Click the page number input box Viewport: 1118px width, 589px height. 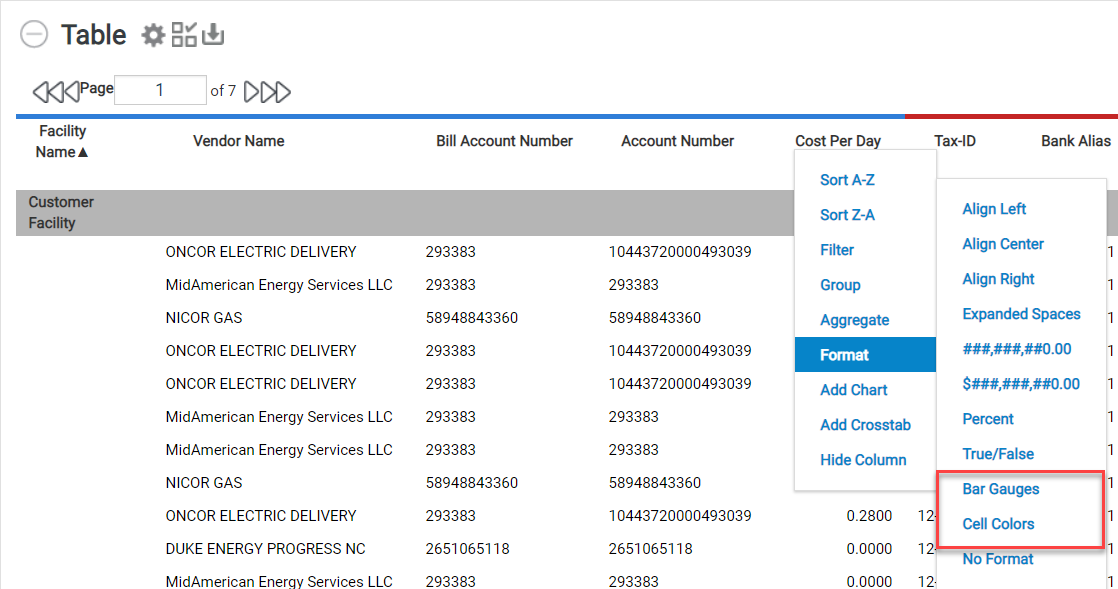tap(160, 90)
